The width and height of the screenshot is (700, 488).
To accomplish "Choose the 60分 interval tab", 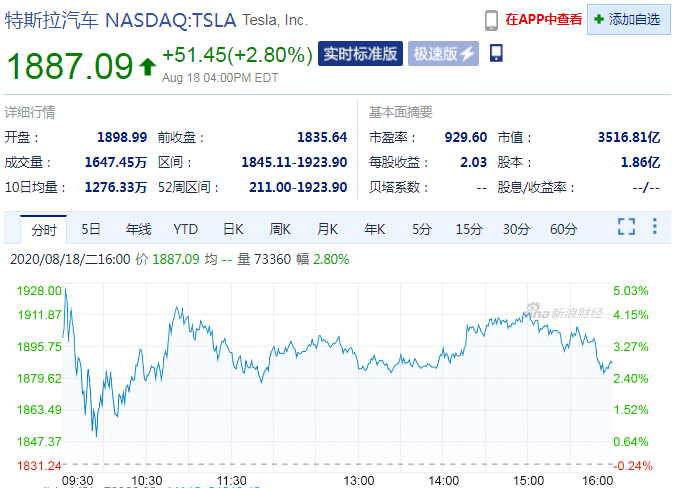I will click(x=563, y=229).
